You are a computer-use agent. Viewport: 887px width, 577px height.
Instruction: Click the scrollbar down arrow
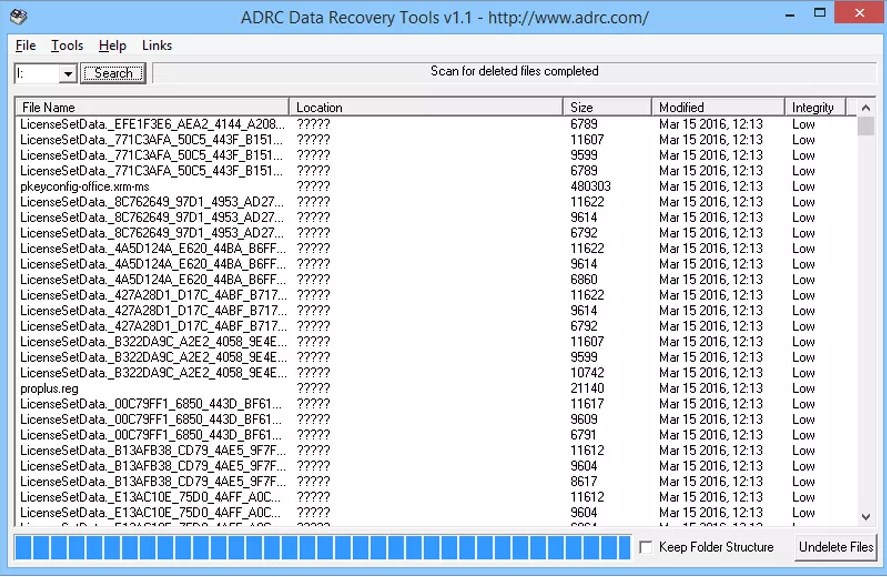866,518
